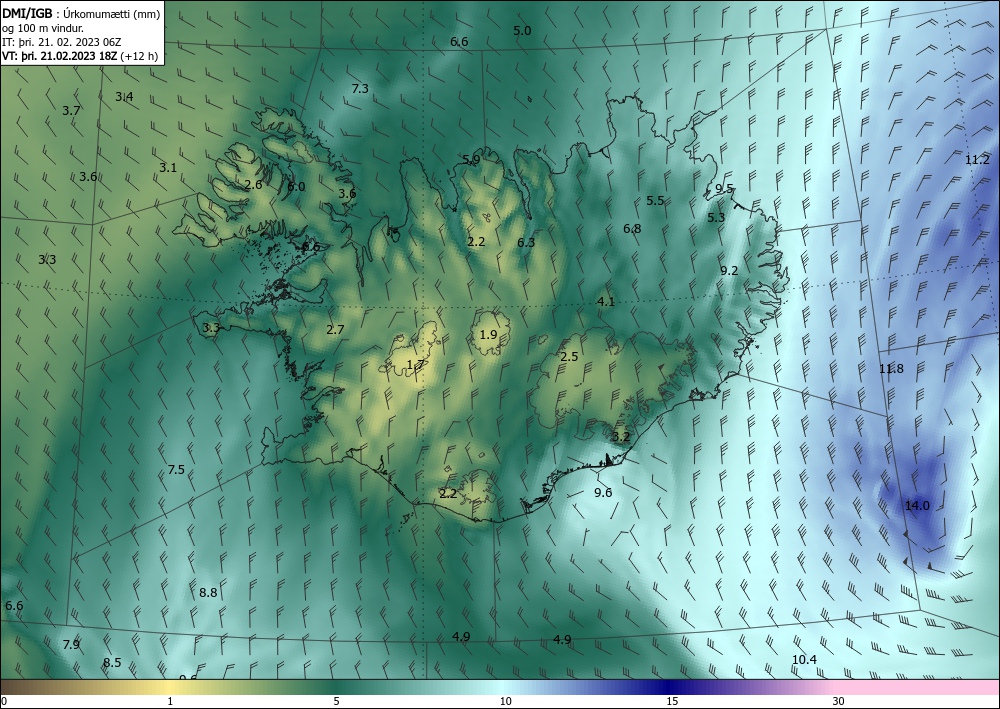Pick the yellow band of the color scale
This screenshot has width=1000, height=709.
(x=167, y=687)
